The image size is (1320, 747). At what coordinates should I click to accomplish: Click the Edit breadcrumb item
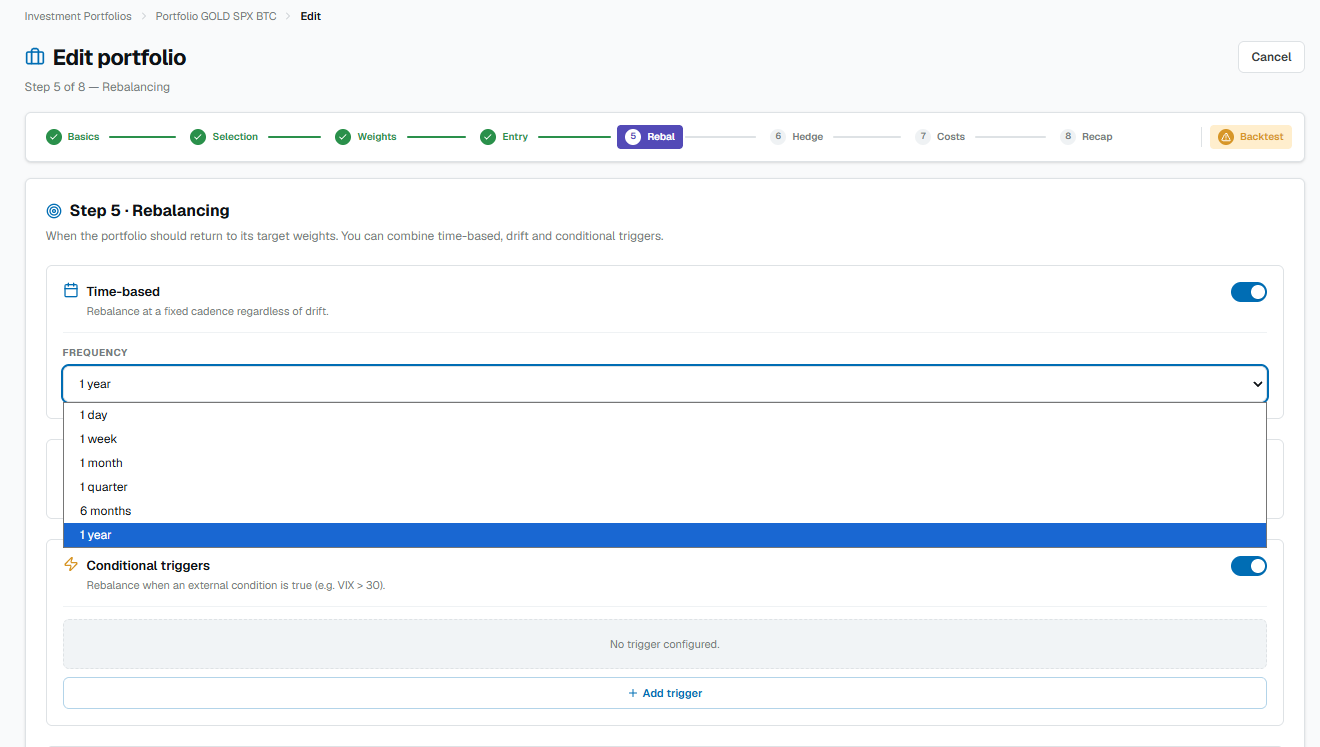point(311,16)
